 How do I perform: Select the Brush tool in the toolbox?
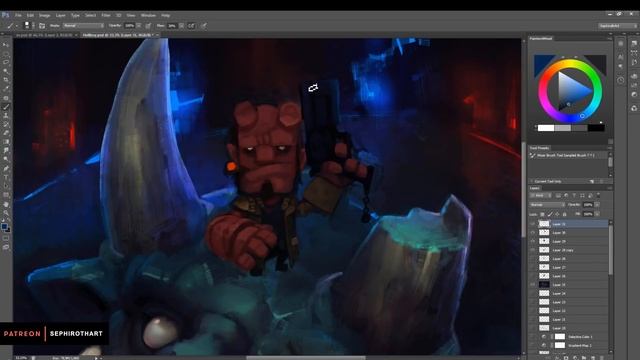6,107
